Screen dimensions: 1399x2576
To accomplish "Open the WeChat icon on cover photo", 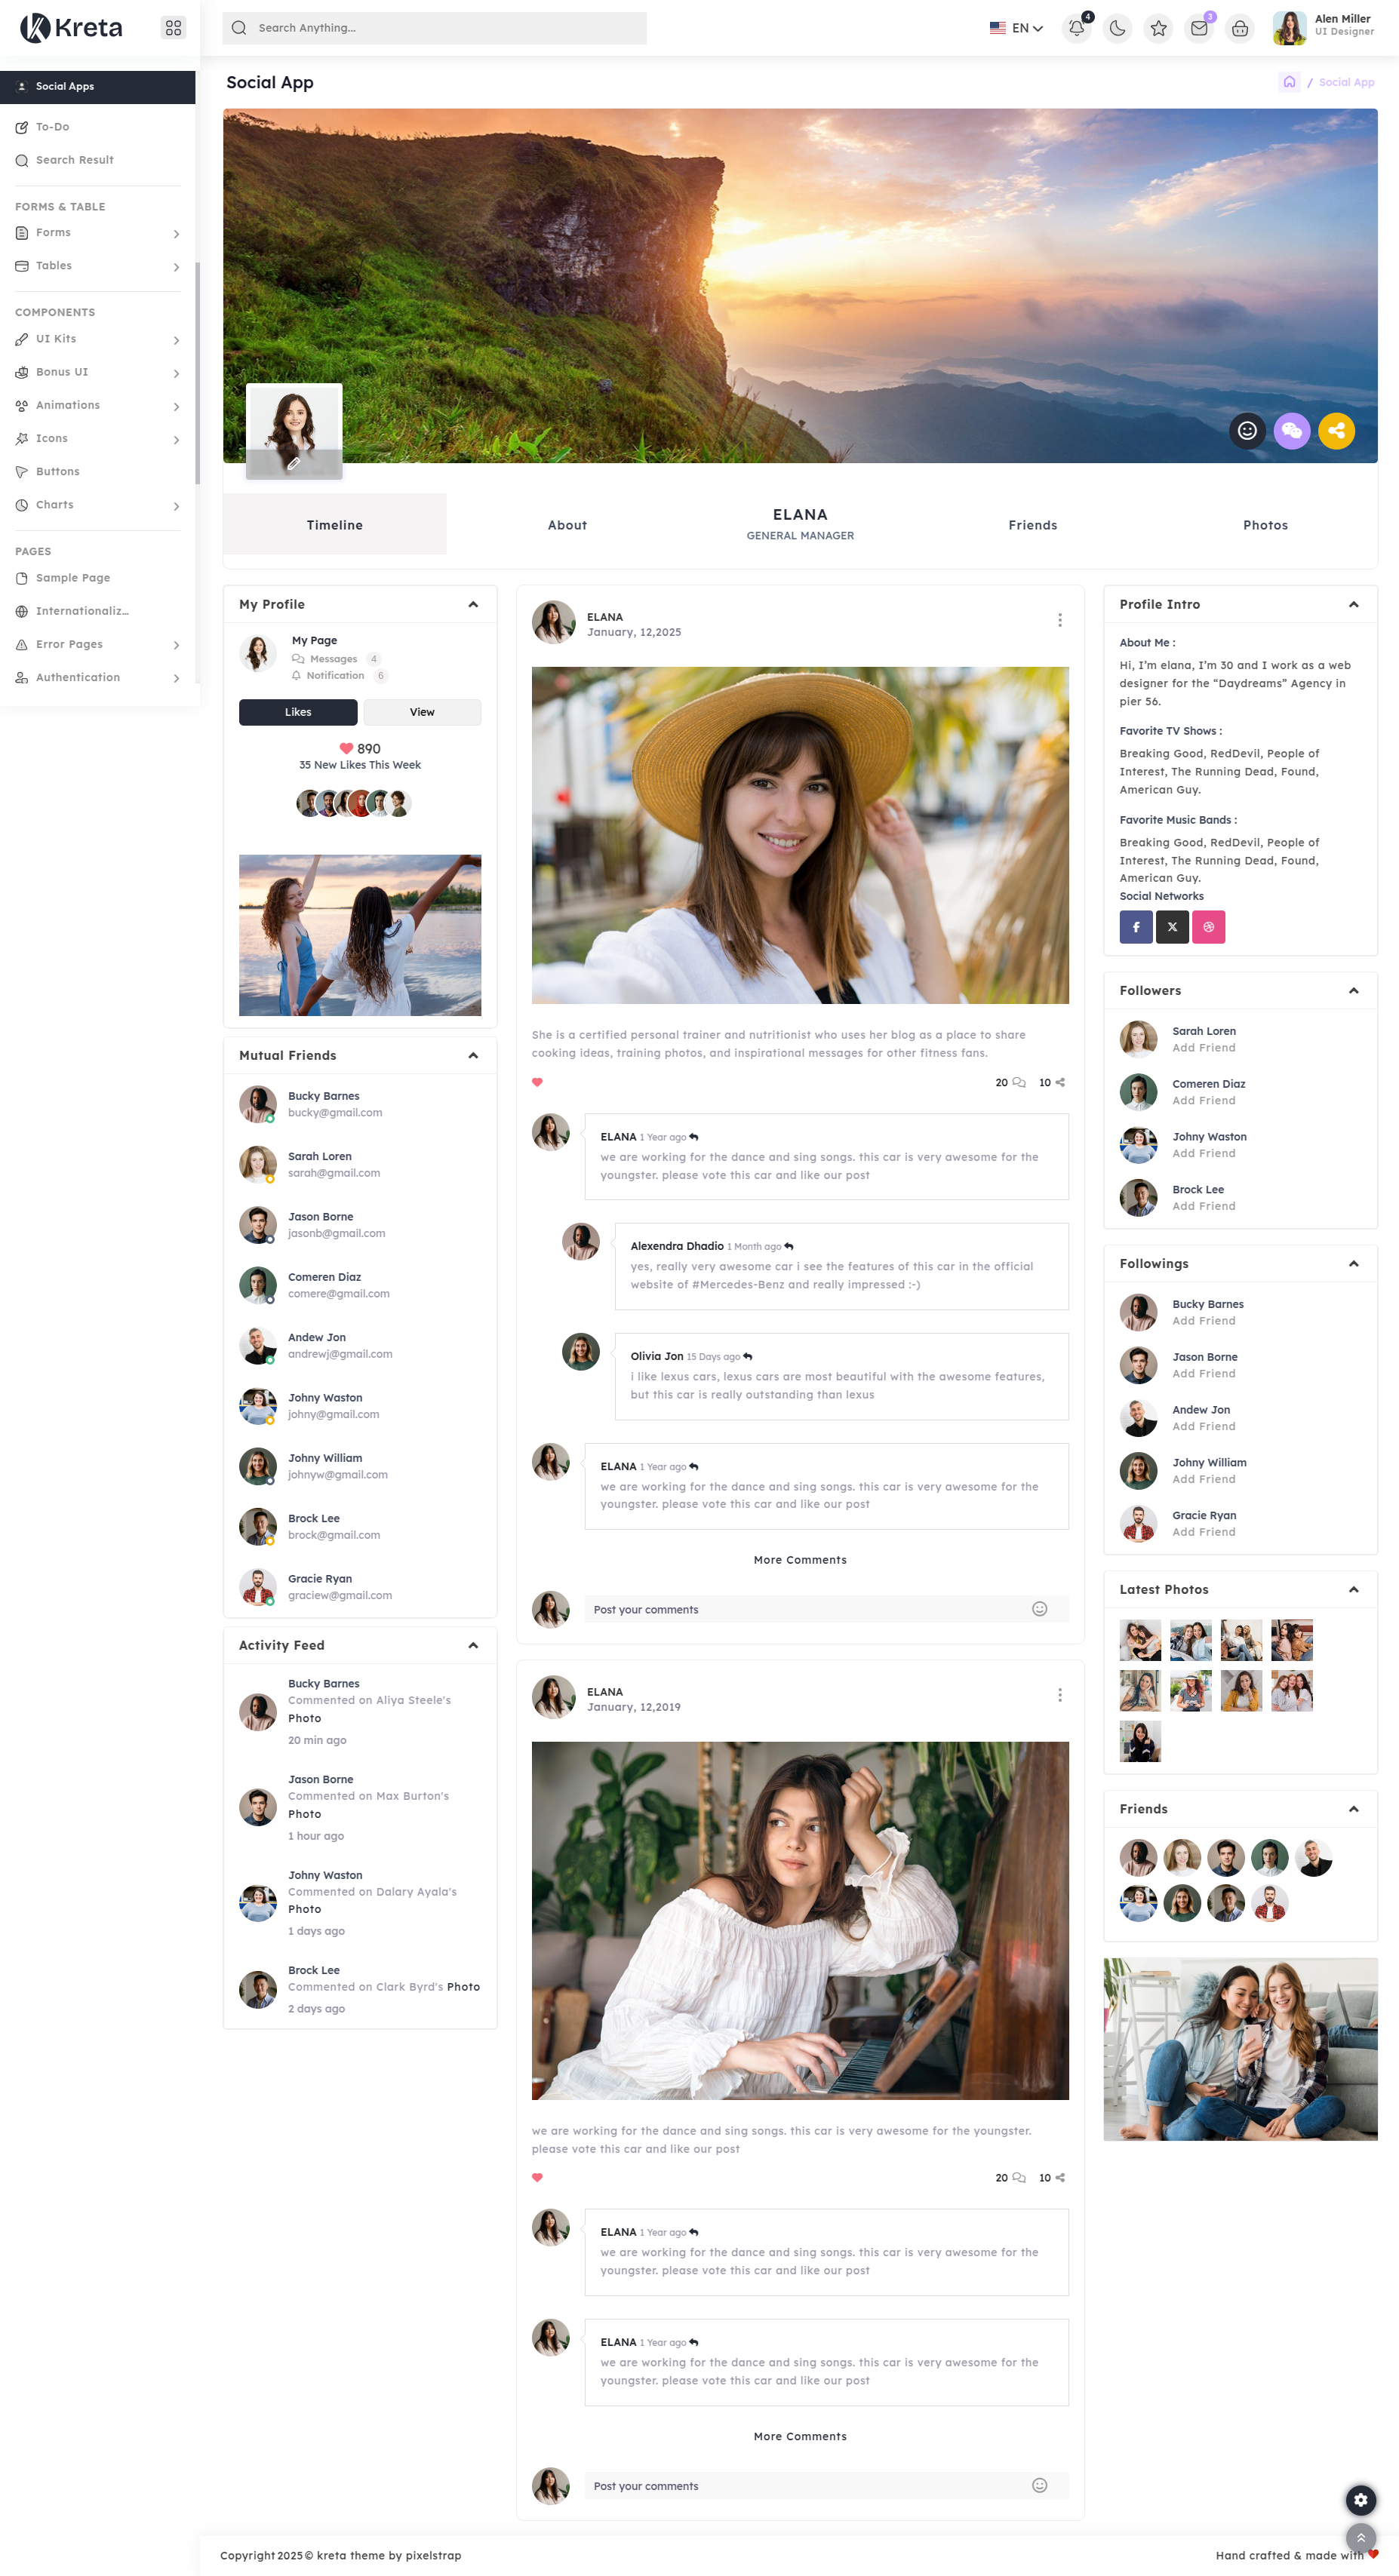I will (x=1292, y=431).
